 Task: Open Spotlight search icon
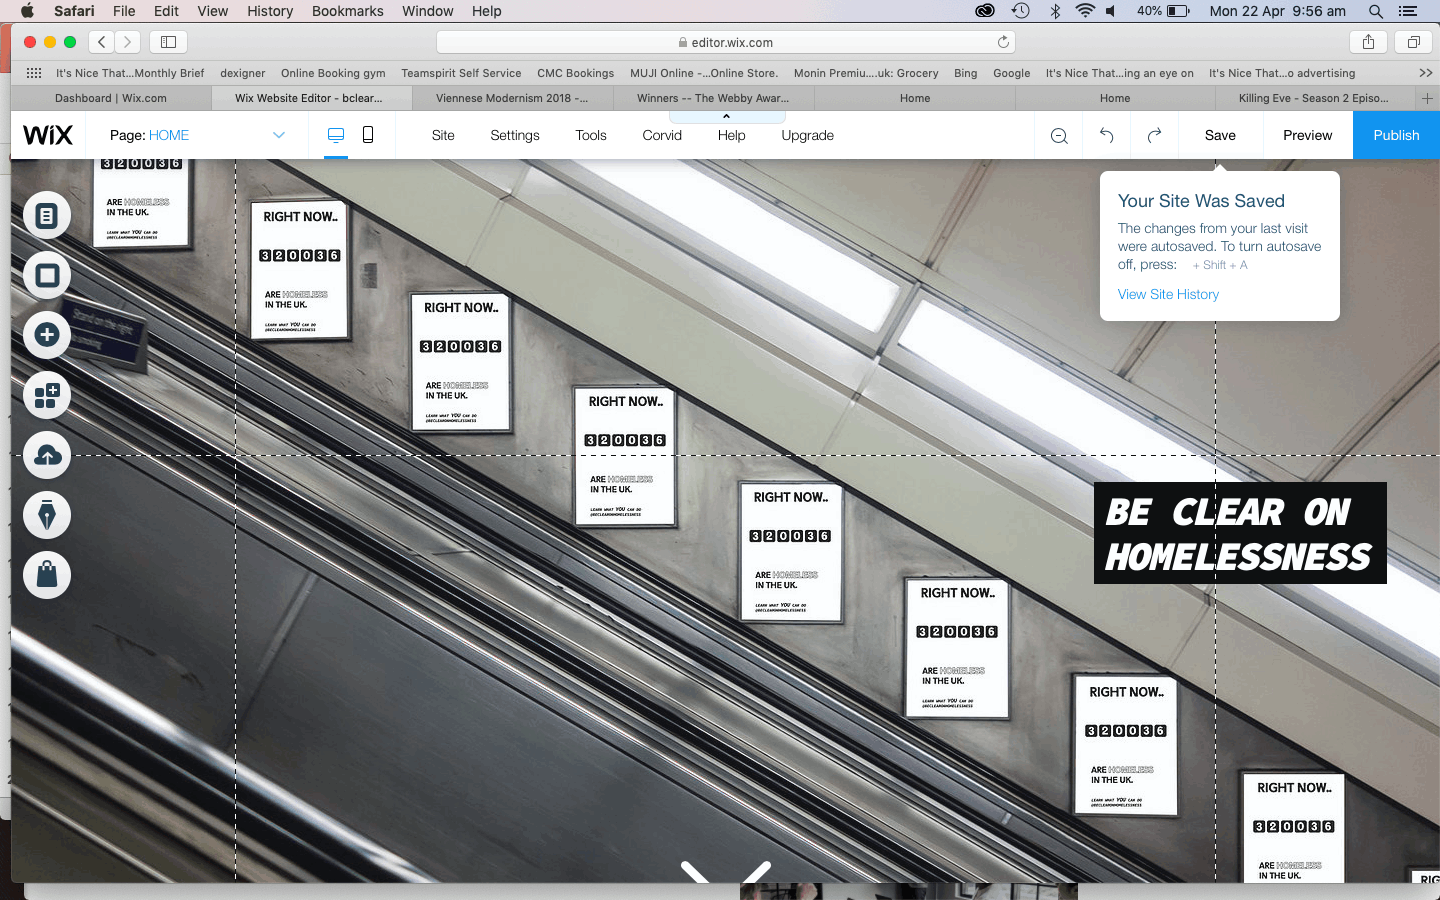click(1376, 11)
